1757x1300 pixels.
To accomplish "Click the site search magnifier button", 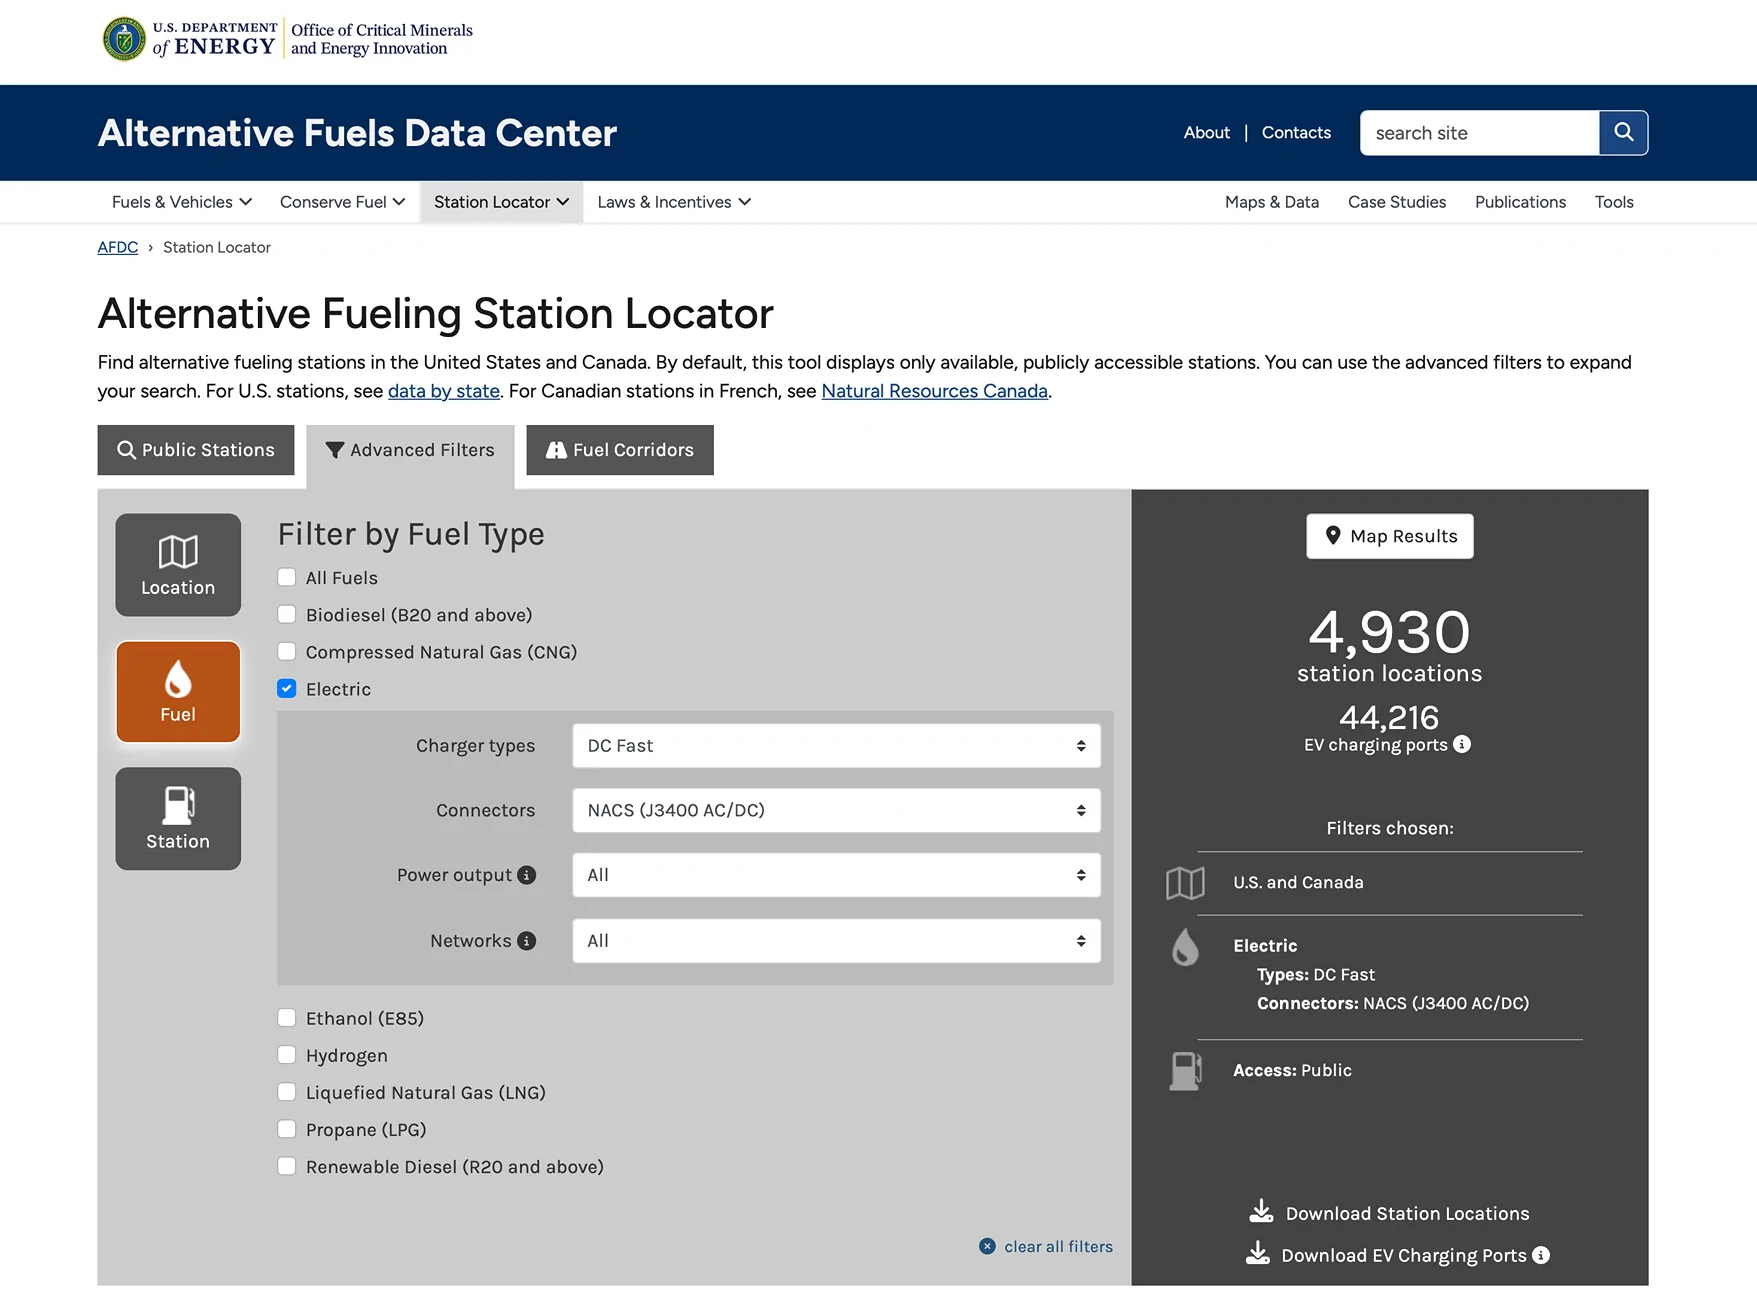I will (1623, 133).
